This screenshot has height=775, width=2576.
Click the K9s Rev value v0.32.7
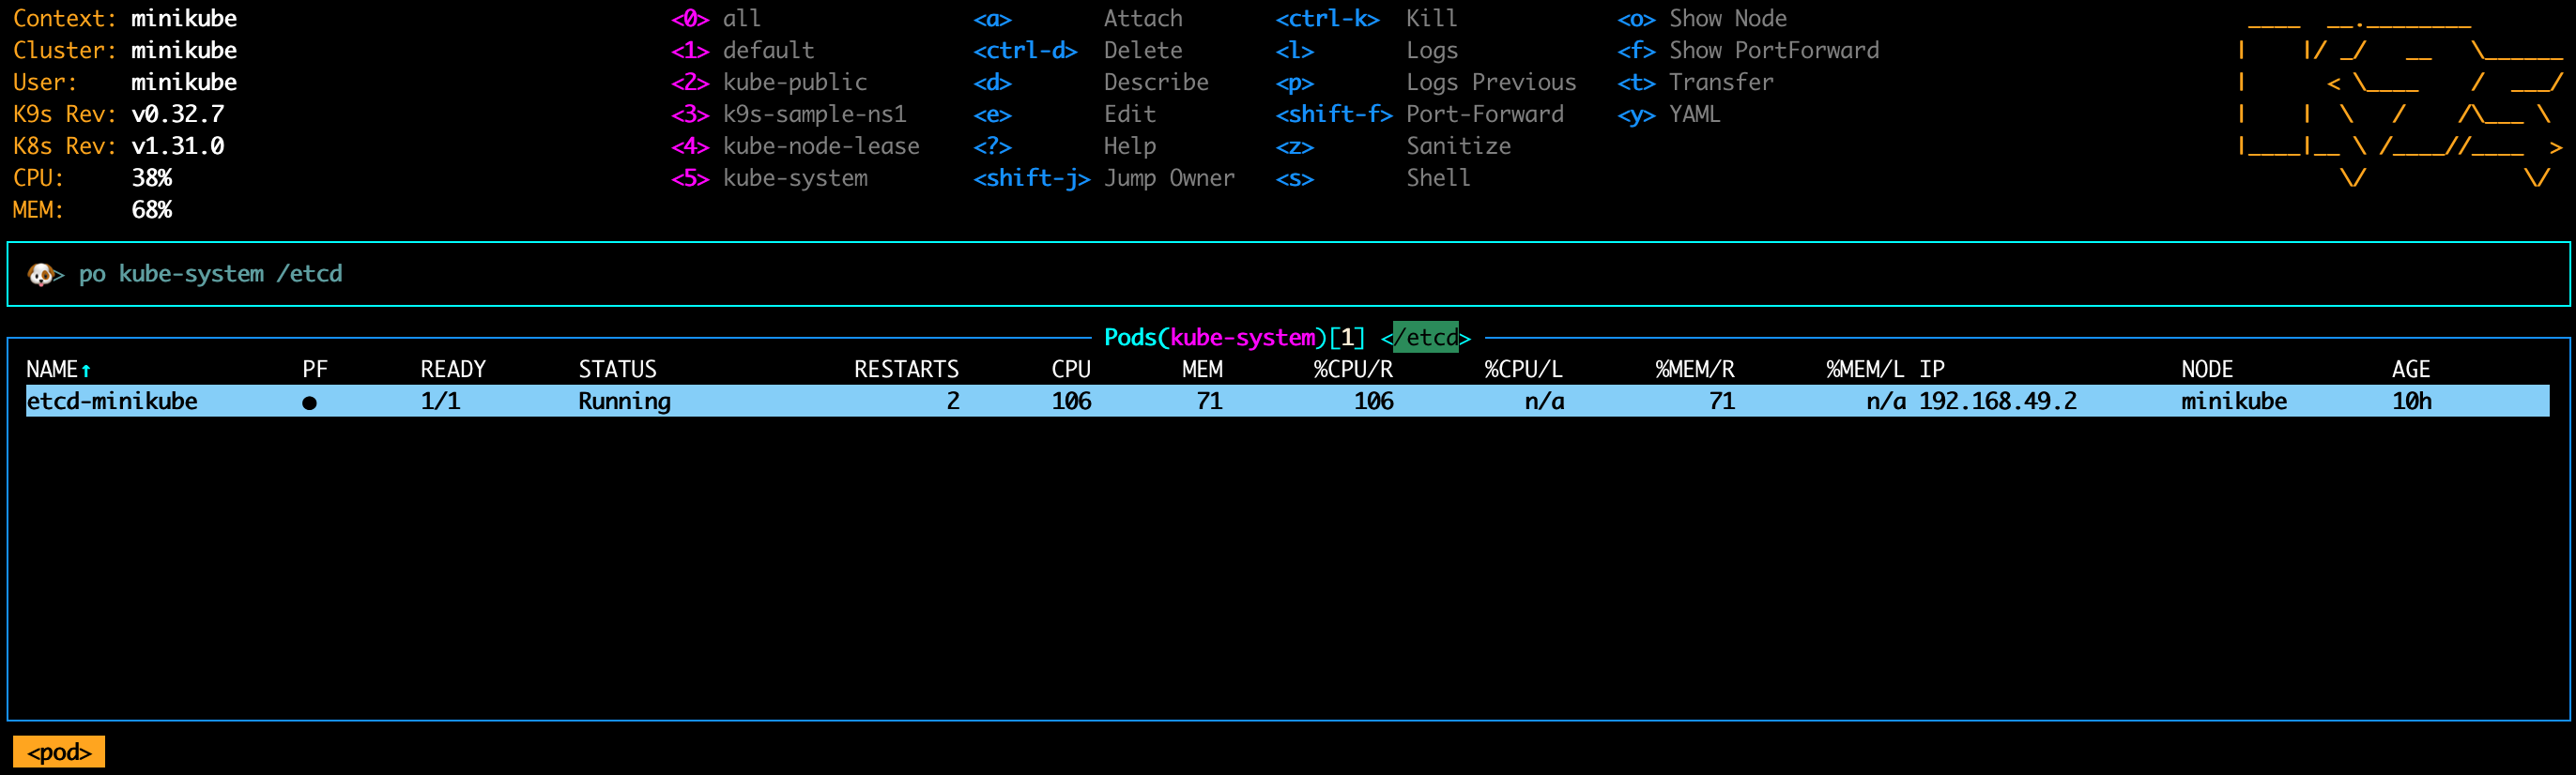(x=178, y=115)
